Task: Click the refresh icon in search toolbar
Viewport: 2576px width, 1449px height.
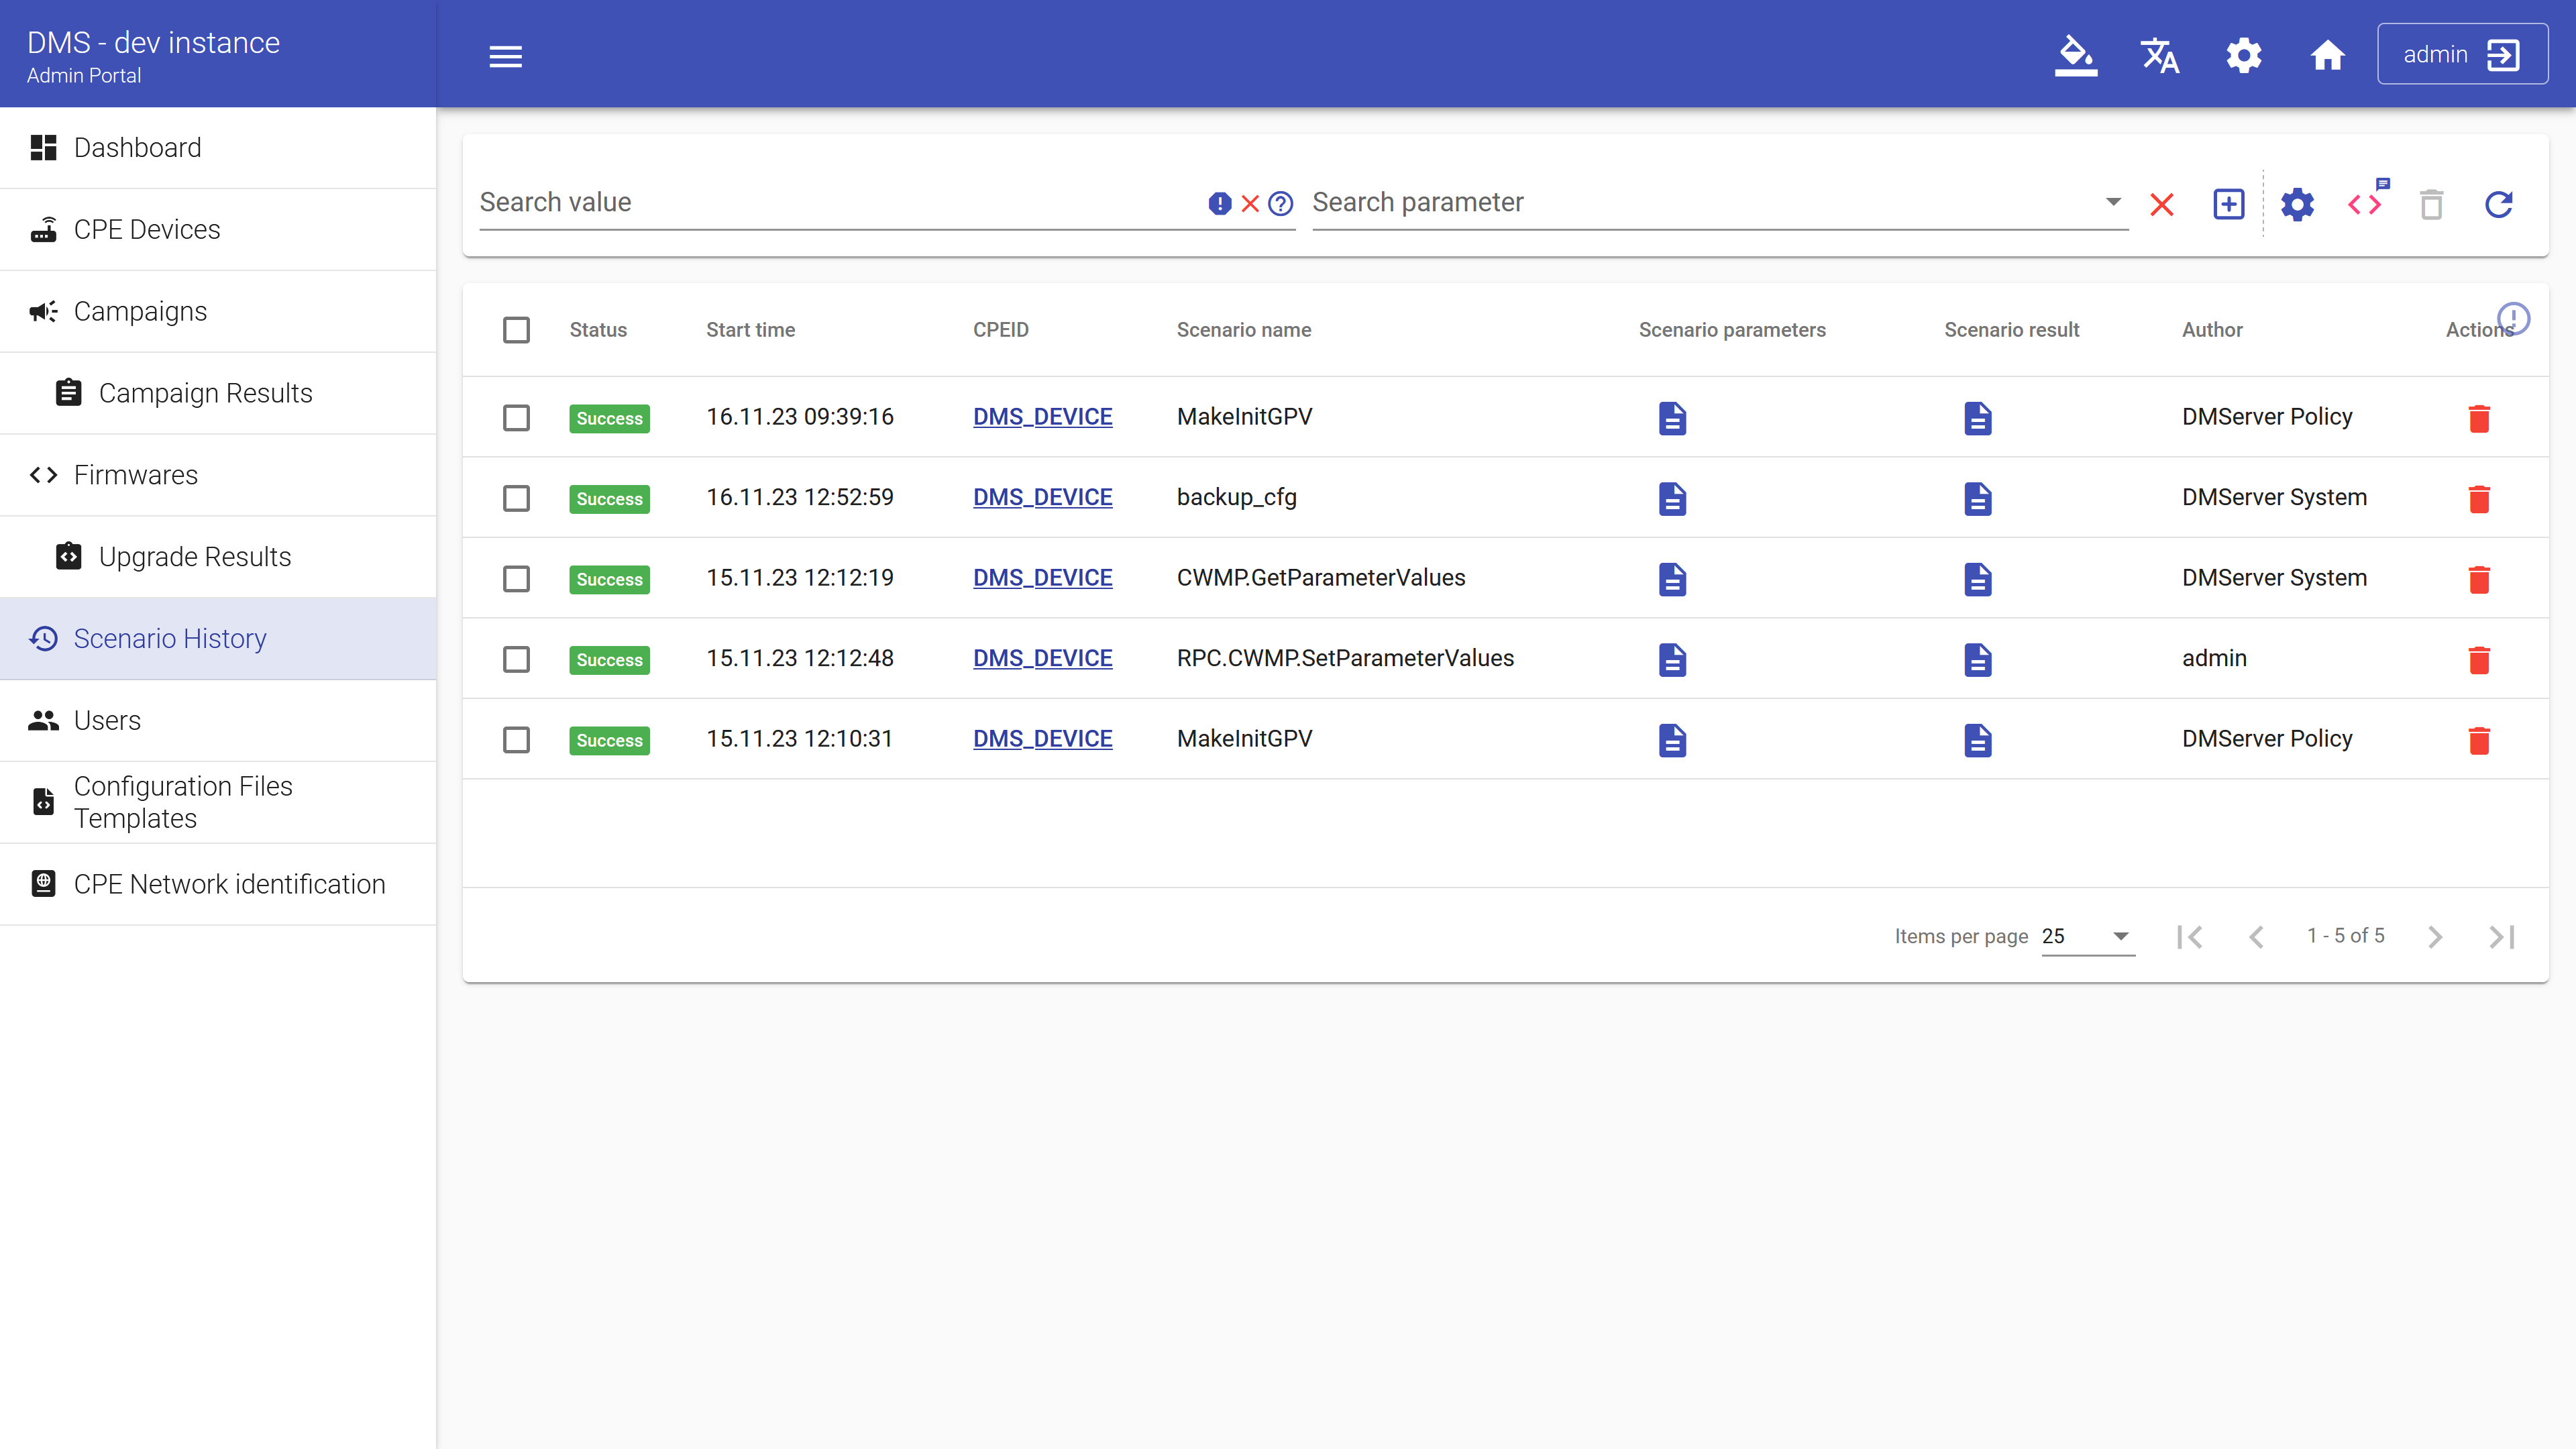Action: pyautogui.click(x=2498, y=204)
